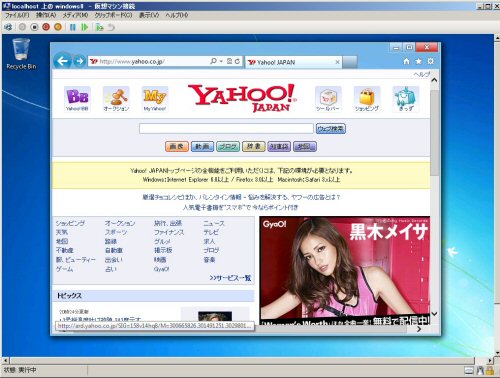Click the >>サービス一覧 link
Image resolution: width=500 pixels, height=378 pixels.
pyautogui.click(x=230, y=278)
